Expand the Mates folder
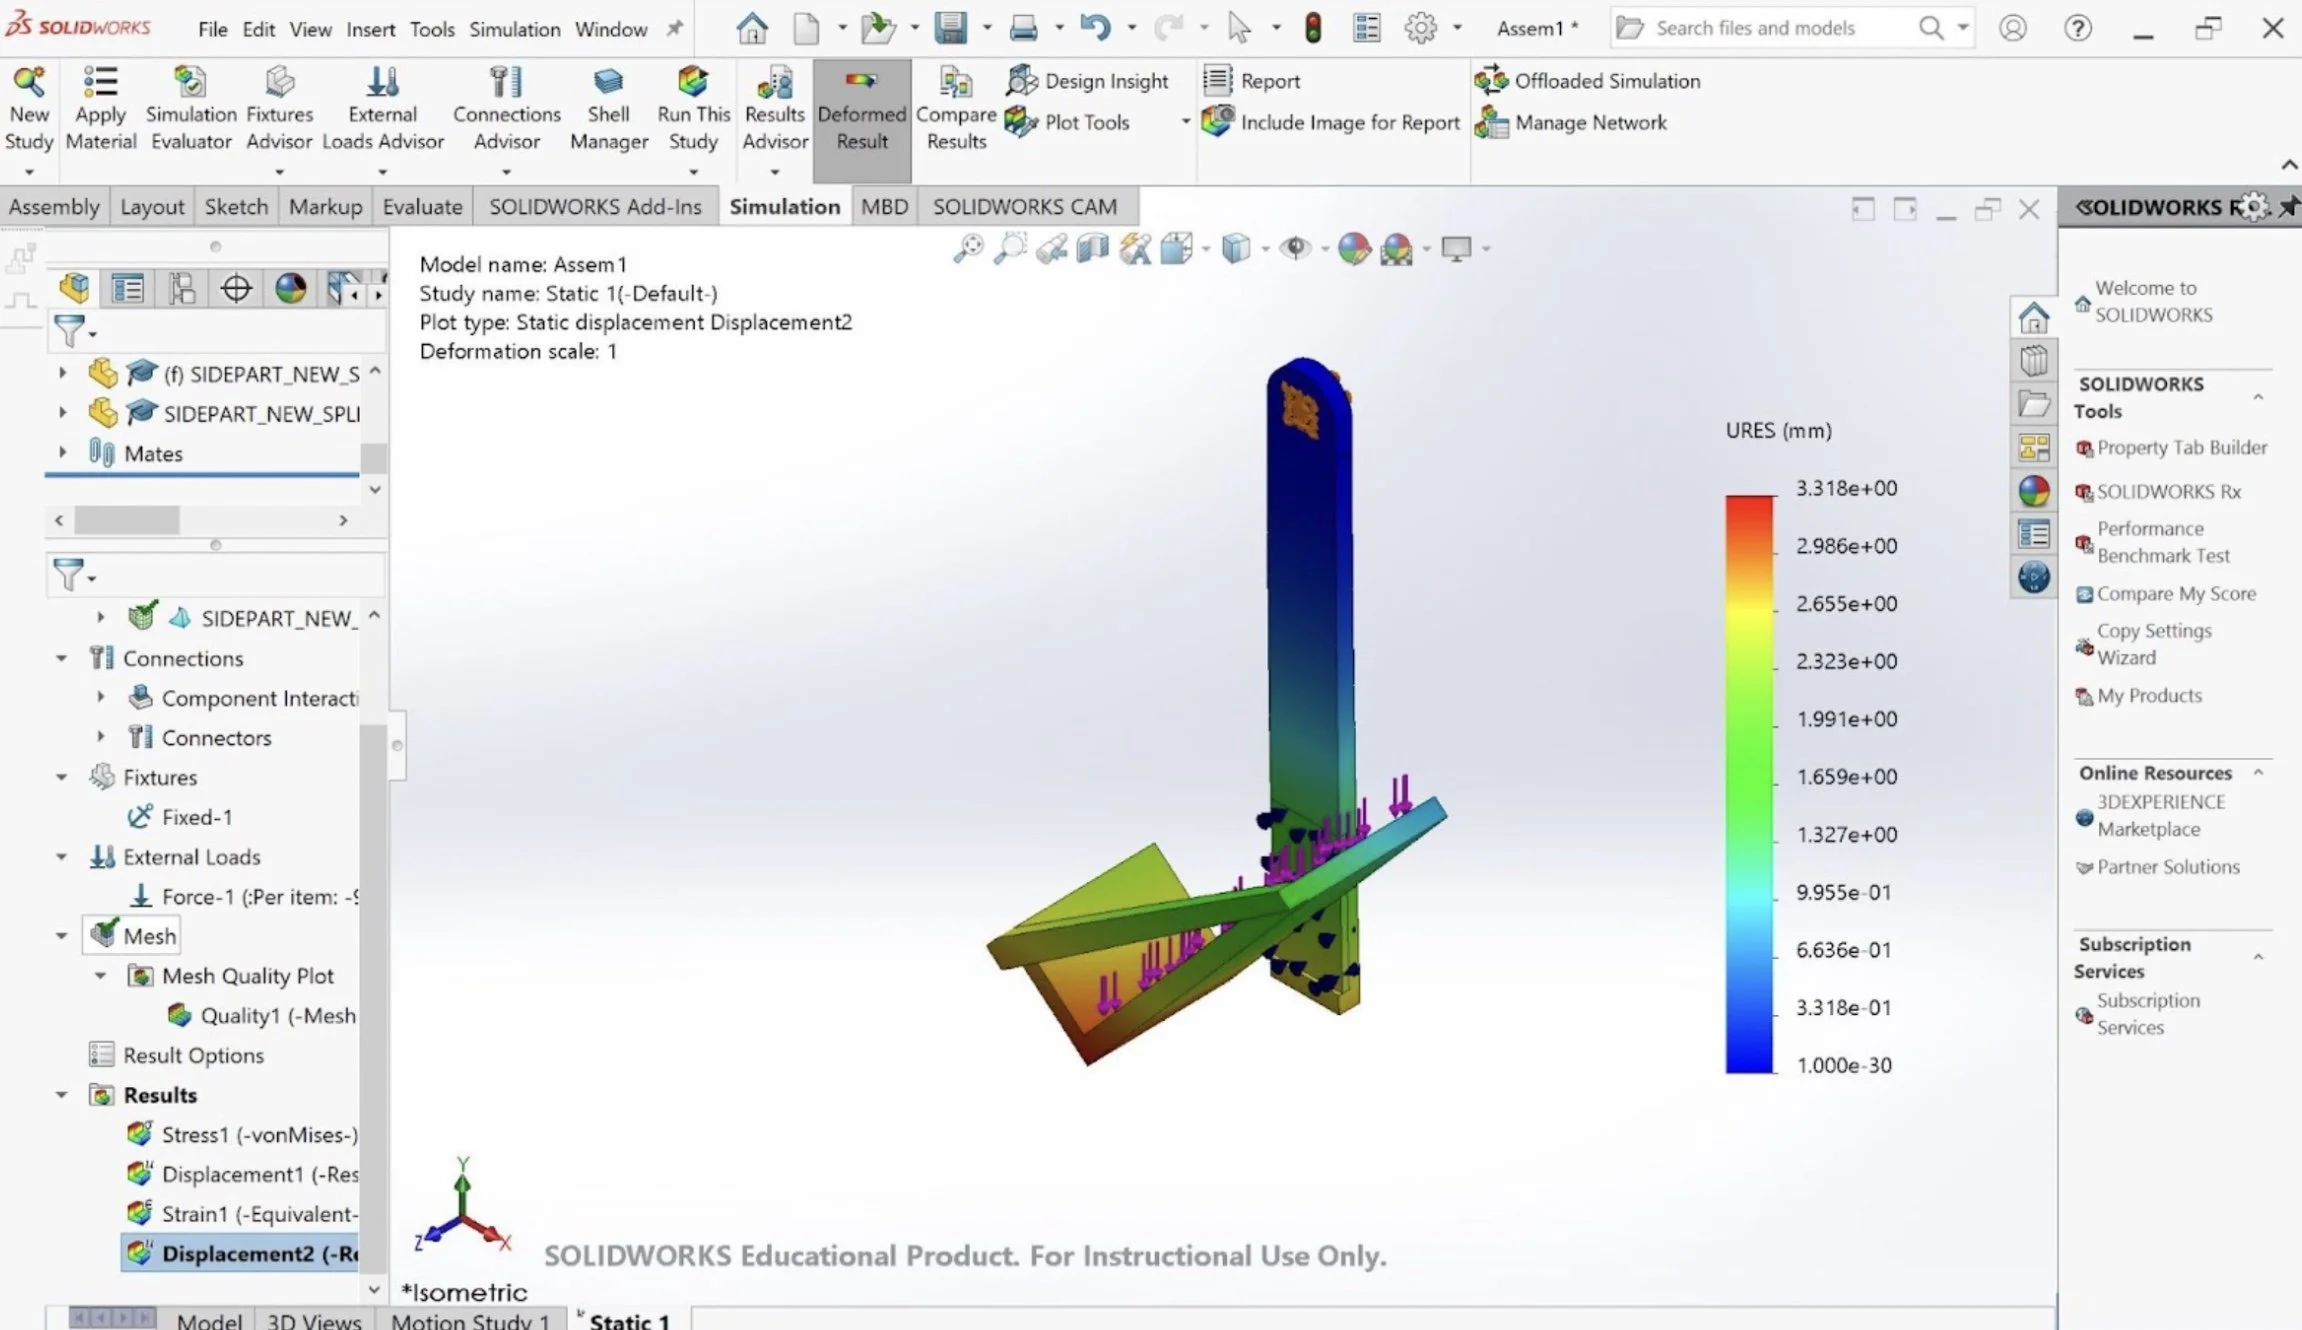 click(62, 453)
